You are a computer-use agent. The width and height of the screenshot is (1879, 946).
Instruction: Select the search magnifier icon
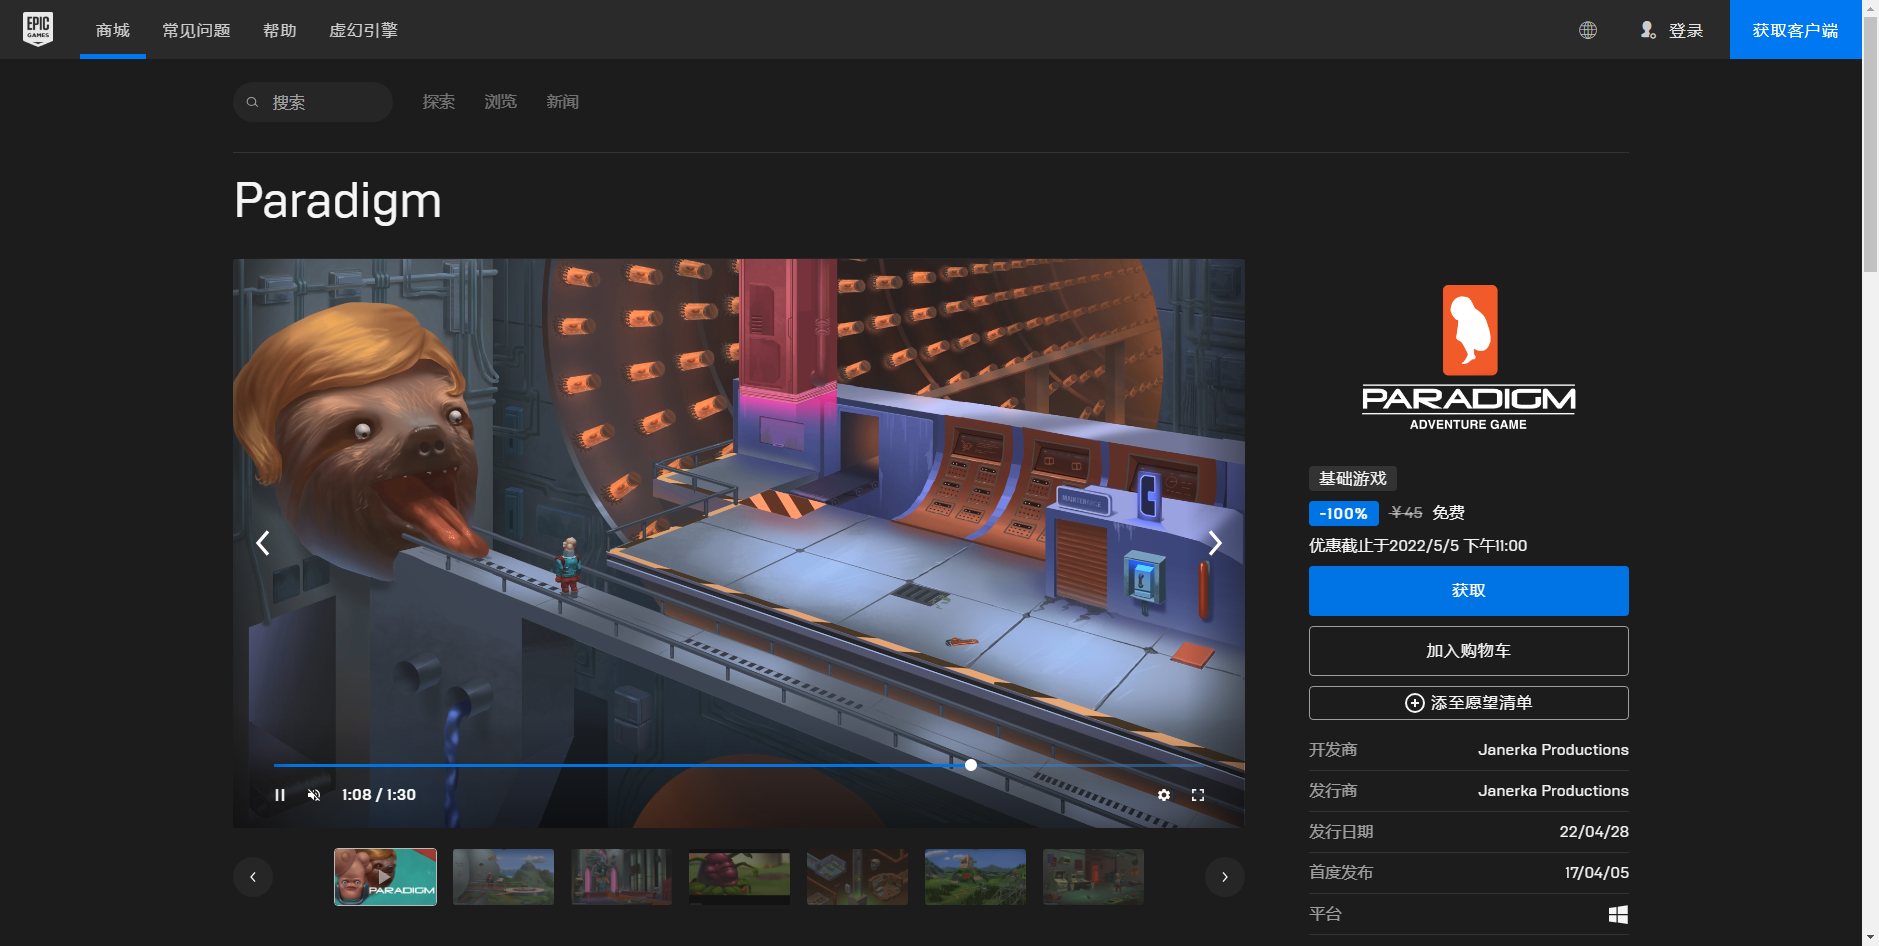[x=253, y=101]
